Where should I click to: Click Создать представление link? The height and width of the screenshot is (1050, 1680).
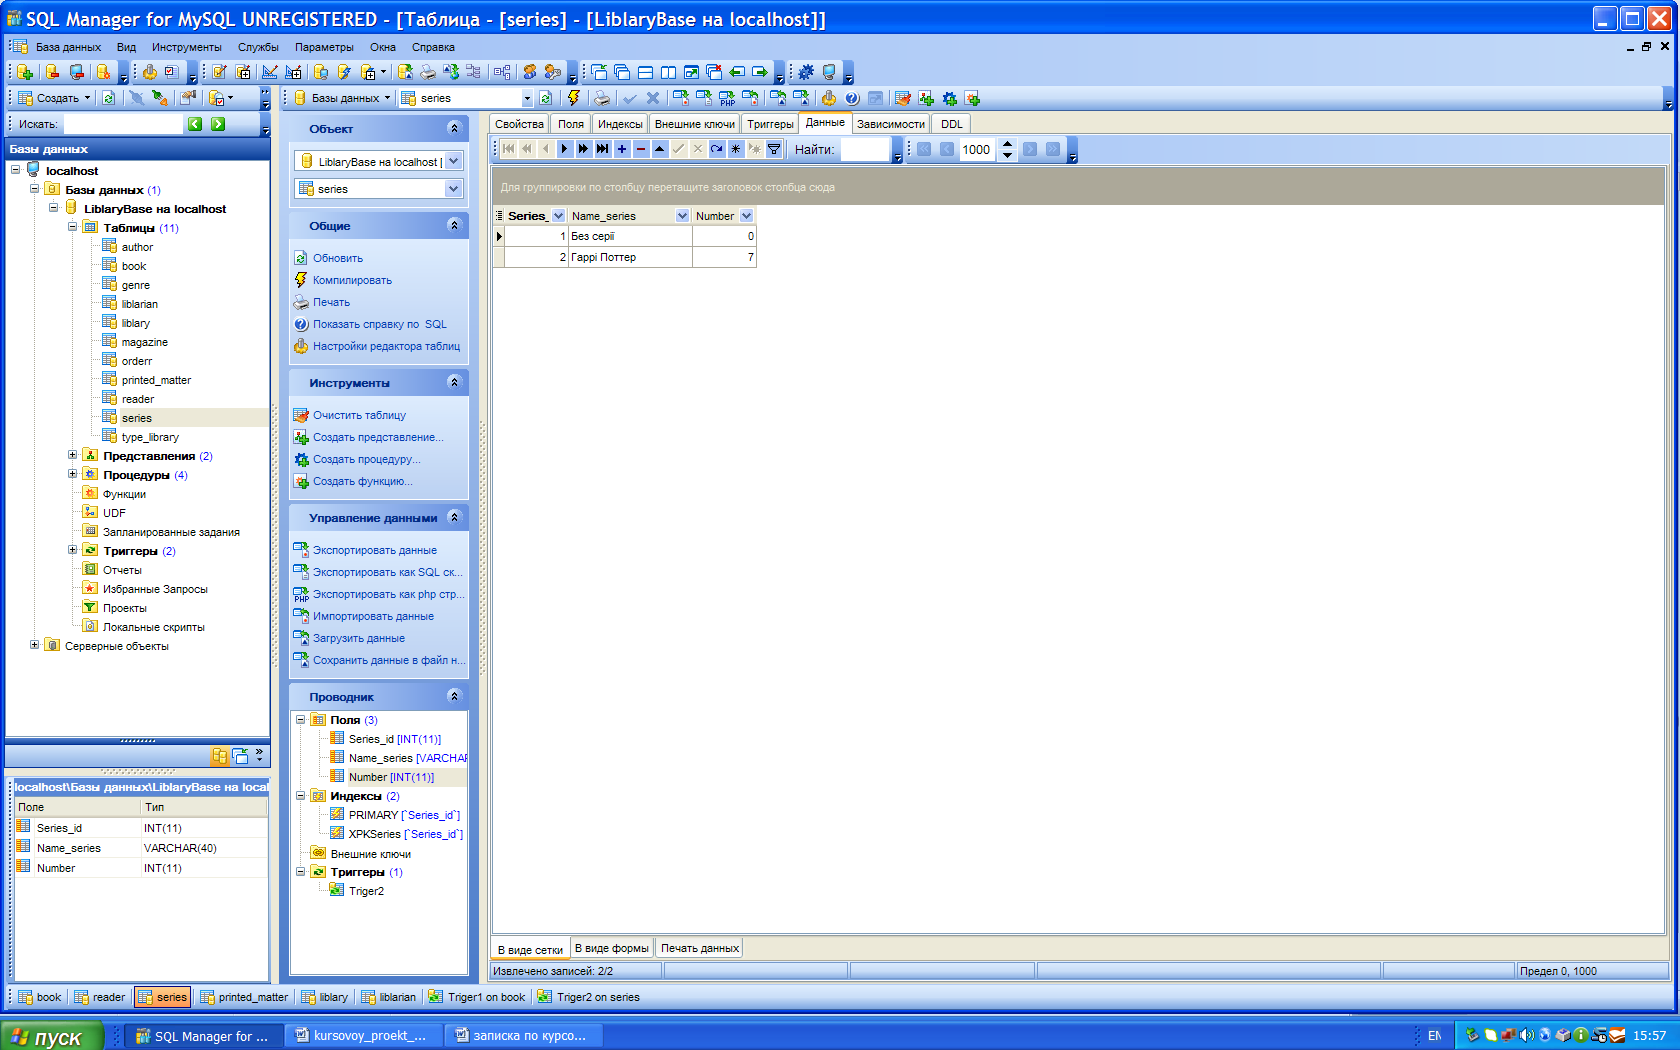378,437
